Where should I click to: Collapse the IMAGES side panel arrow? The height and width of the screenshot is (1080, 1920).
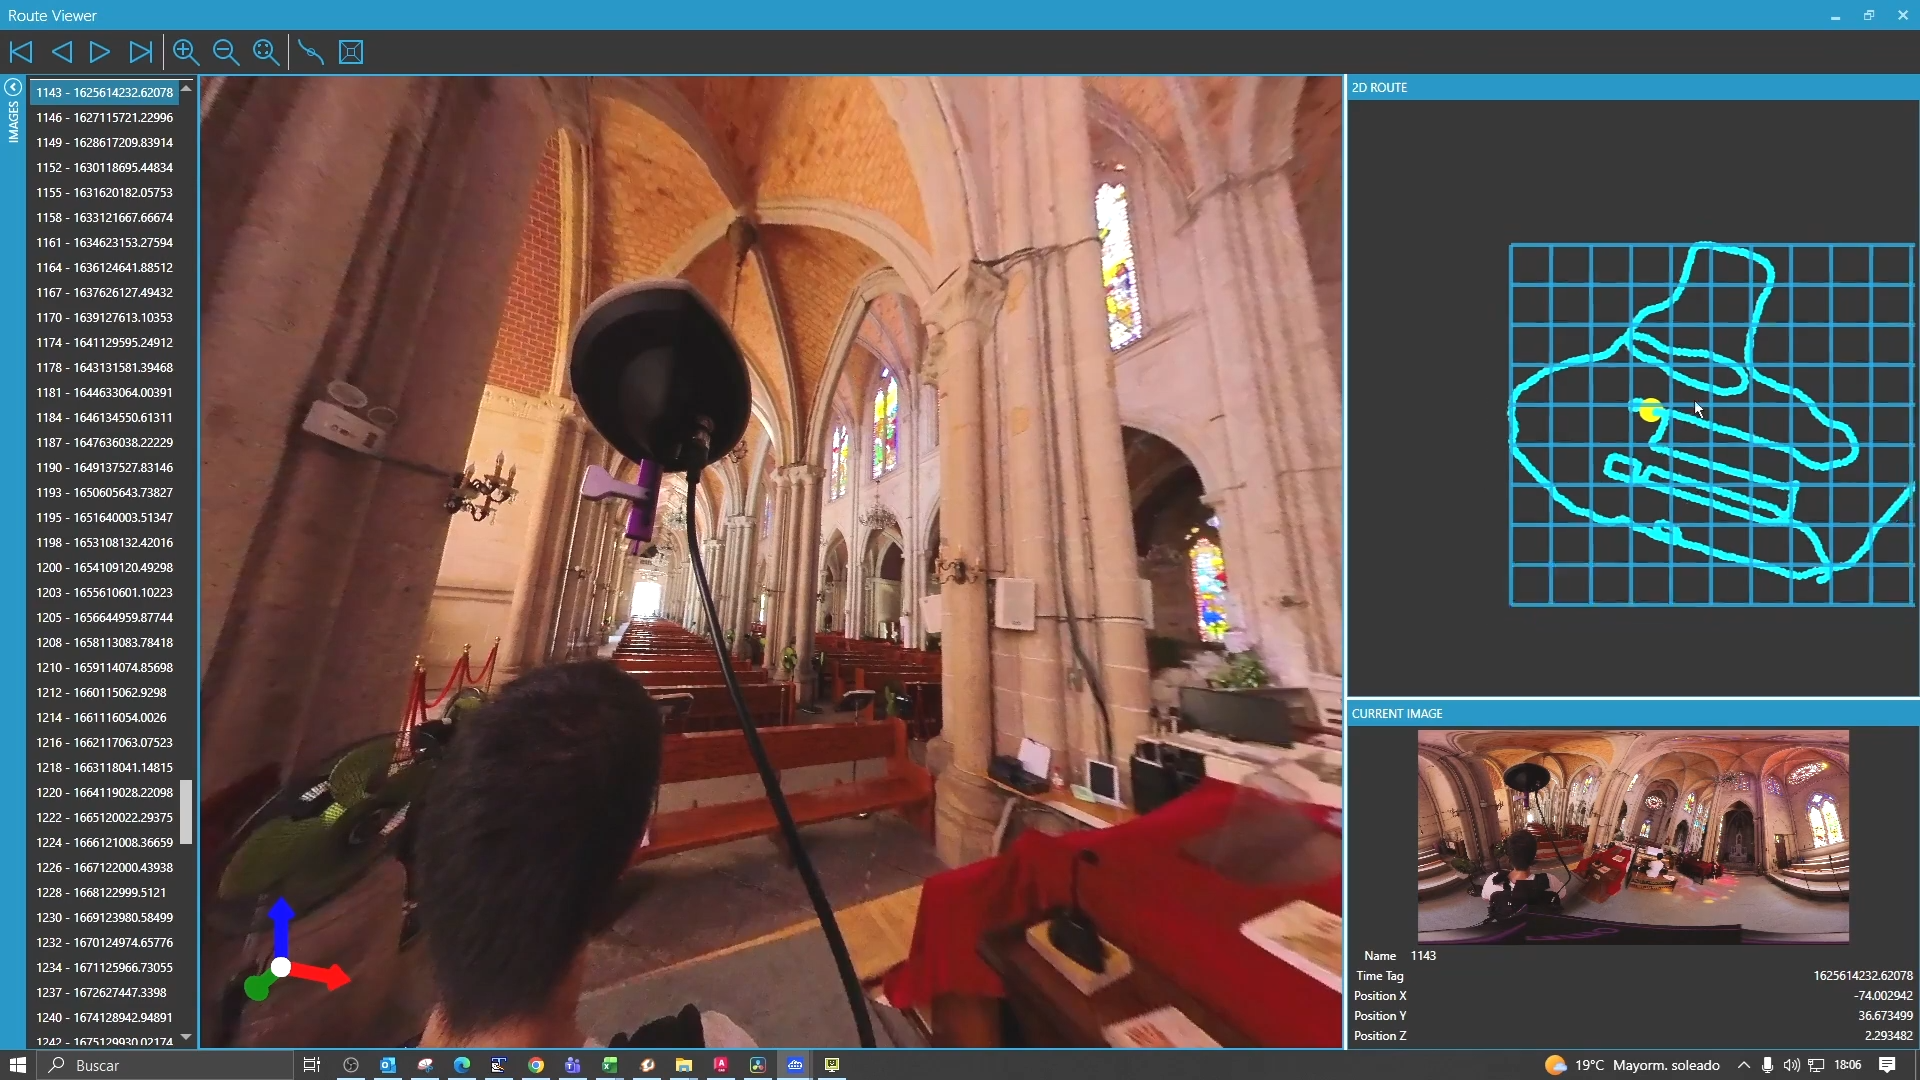point(13,87)
